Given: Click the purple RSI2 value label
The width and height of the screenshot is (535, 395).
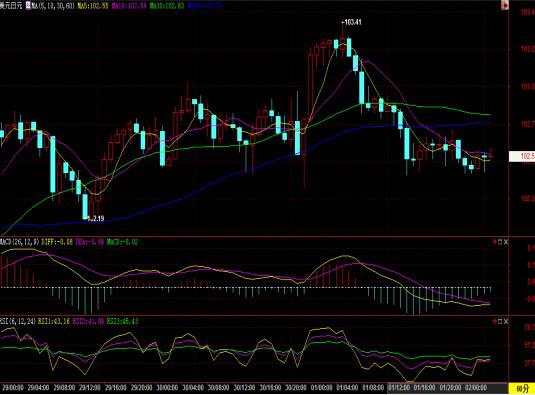Looking at the screenshot, I should [x=88, y=321].
